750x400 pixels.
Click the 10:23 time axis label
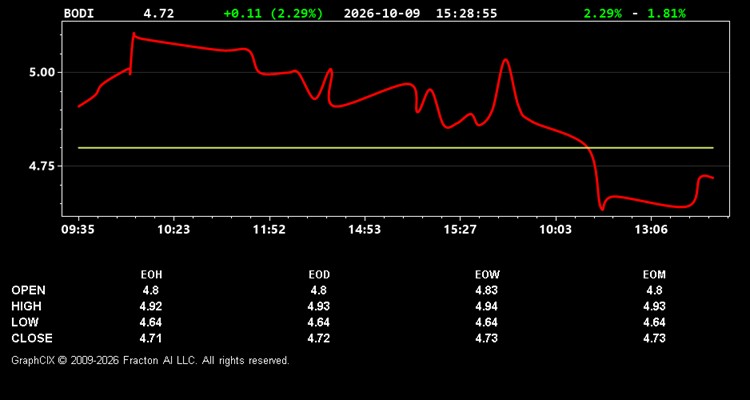click(x=174, y=230)
